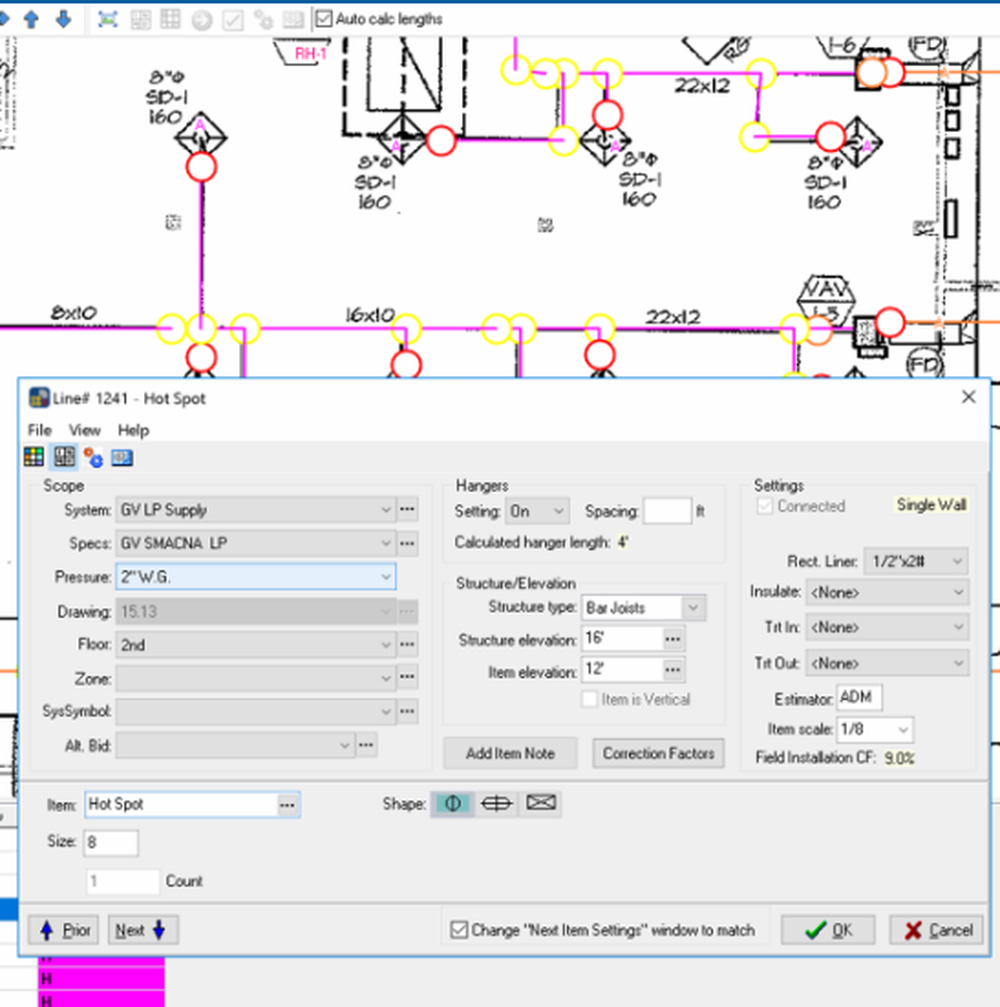Open the Structure elevation ellipsis button
The height and width of the screenshot is (1007, 1000).
click(x=673, y=639)
